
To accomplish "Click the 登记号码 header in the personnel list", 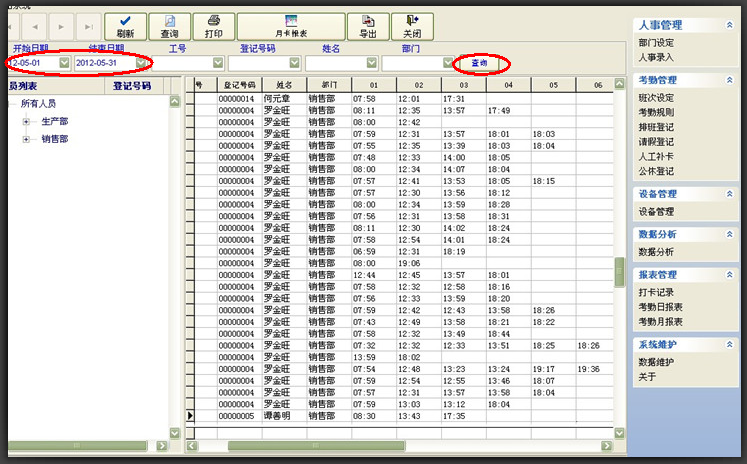I will click(134, 86).
